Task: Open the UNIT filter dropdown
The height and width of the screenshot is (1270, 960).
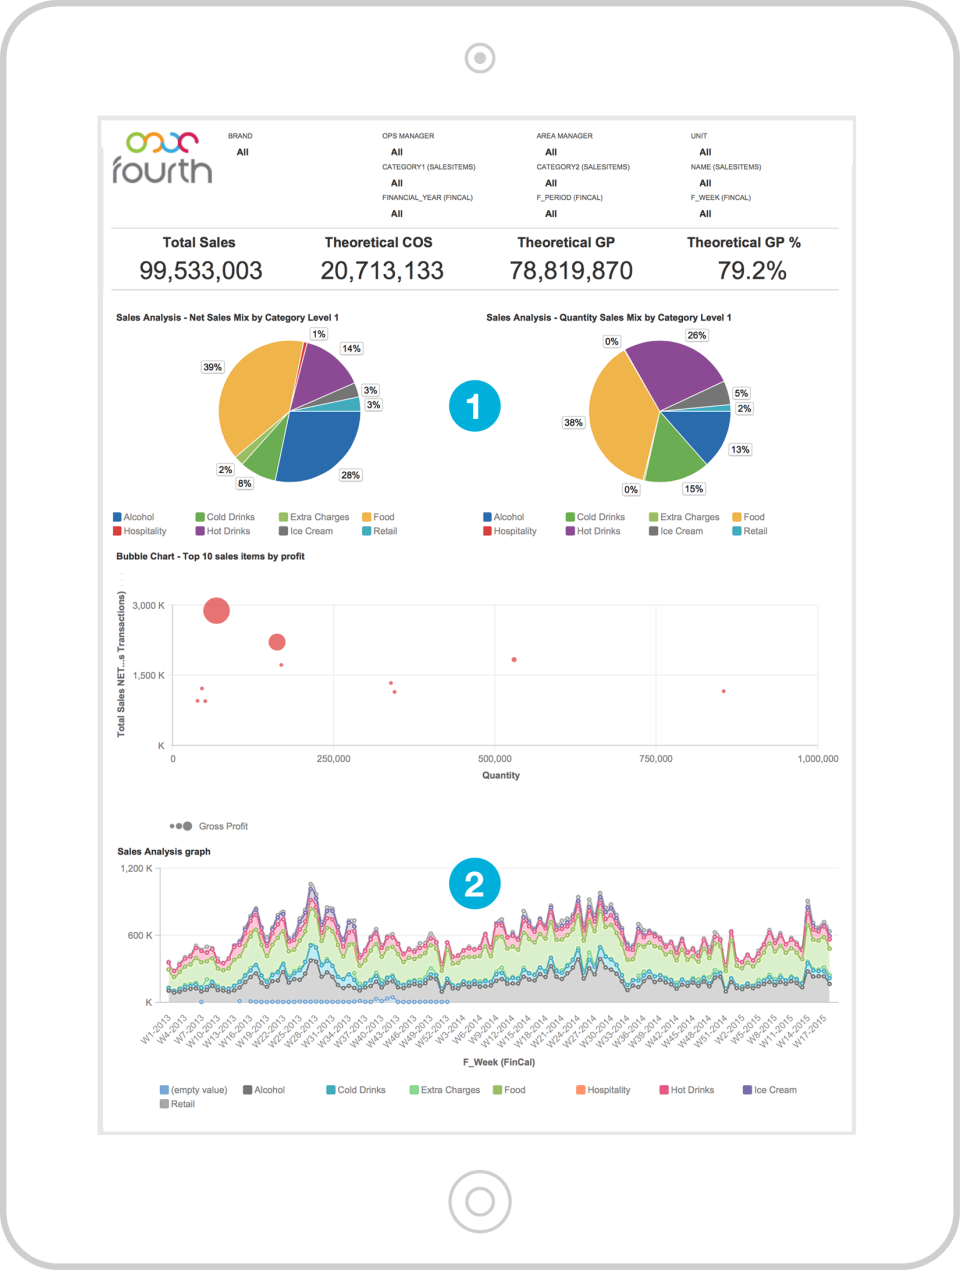Action: [x=705, y=152]
